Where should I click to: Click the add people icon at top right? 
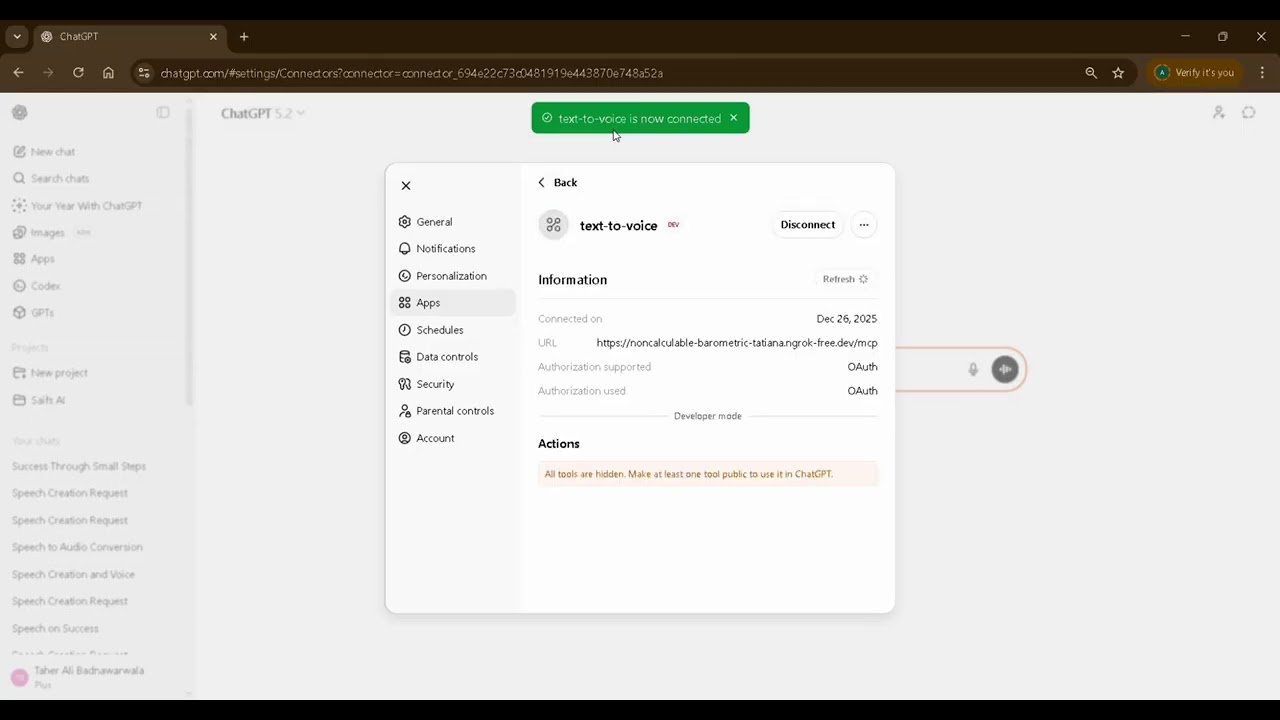point(1219,113)
